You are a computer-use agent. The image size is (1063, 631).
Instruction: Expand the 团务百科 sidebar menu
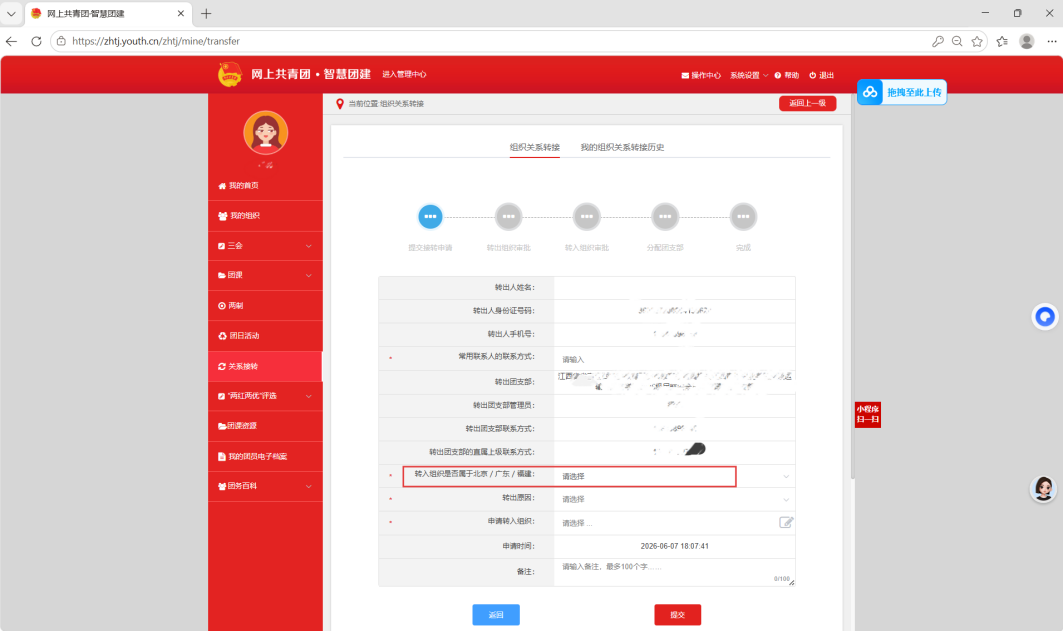[265, 487]
